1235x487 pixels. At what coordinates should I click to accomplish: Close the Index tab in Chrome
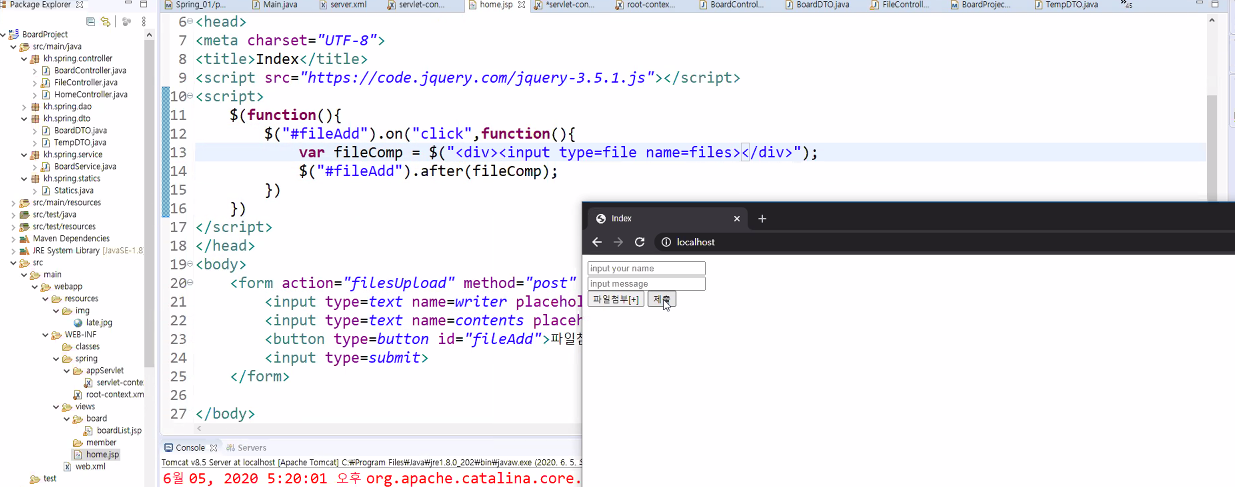point(737,218)
